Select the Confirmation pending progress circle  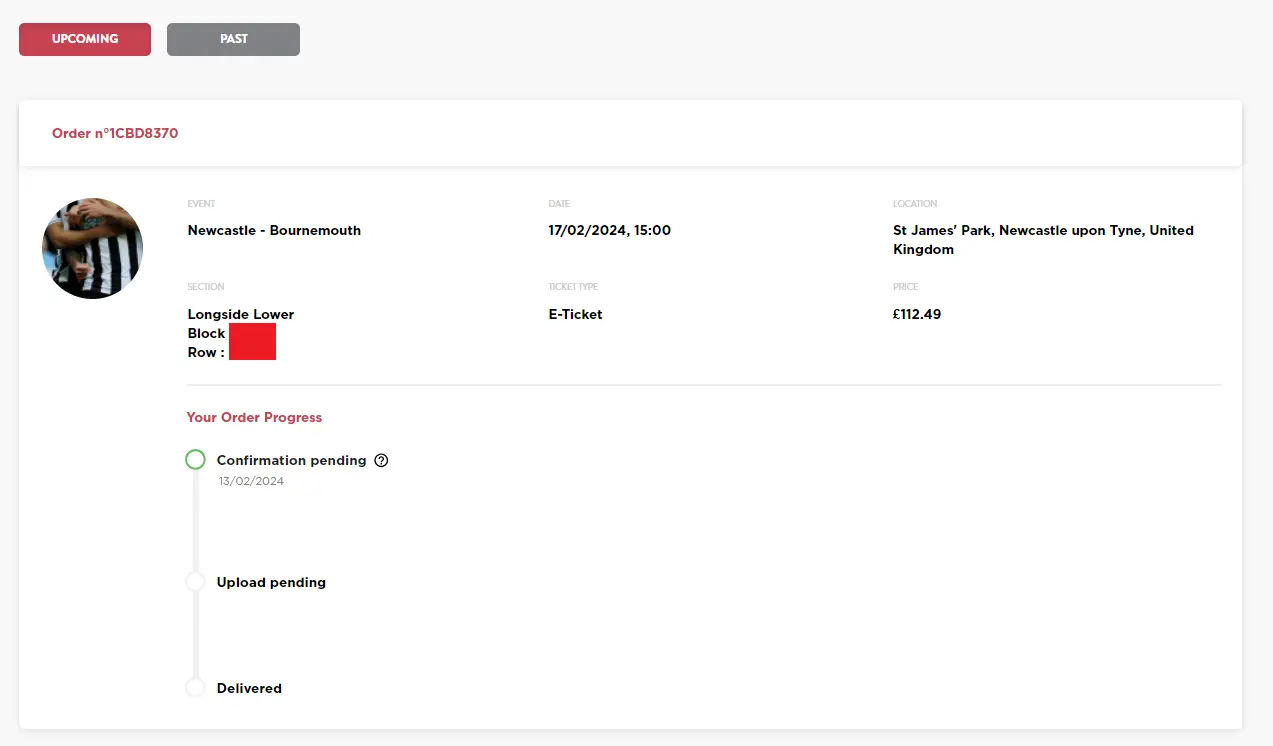[195, 458]
